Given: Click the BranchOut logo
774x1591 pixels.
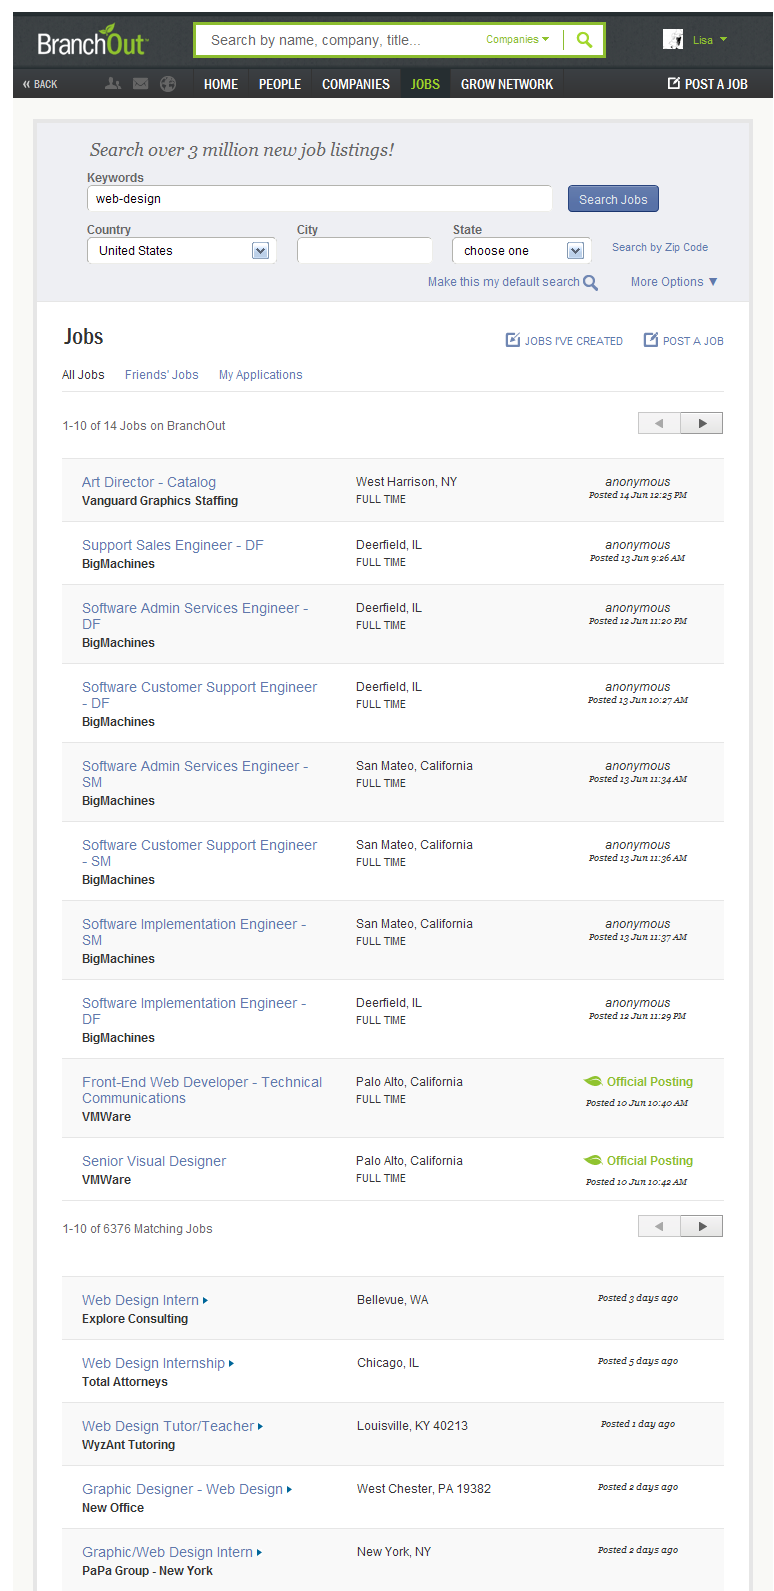Looking at the screenshot, I should pos(92,41).
